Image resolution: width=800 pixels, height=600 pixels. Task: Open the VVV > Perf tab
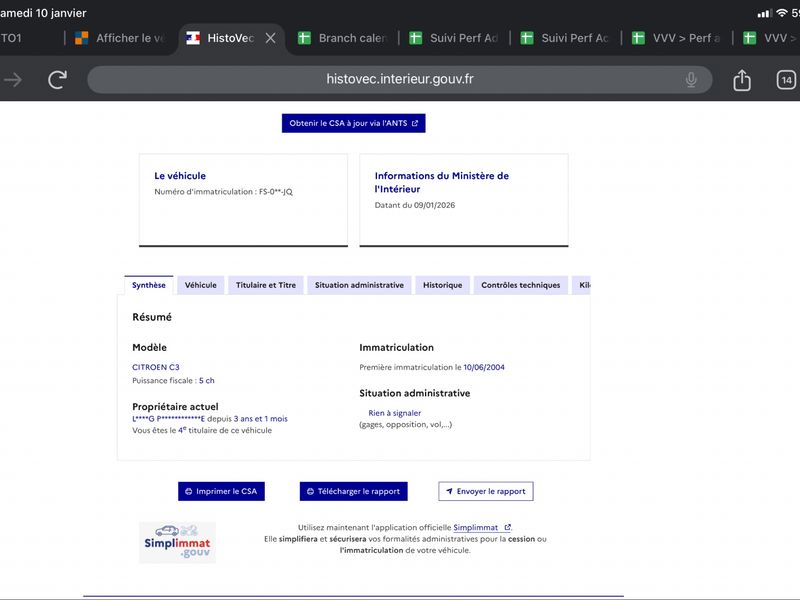(677, 38)
